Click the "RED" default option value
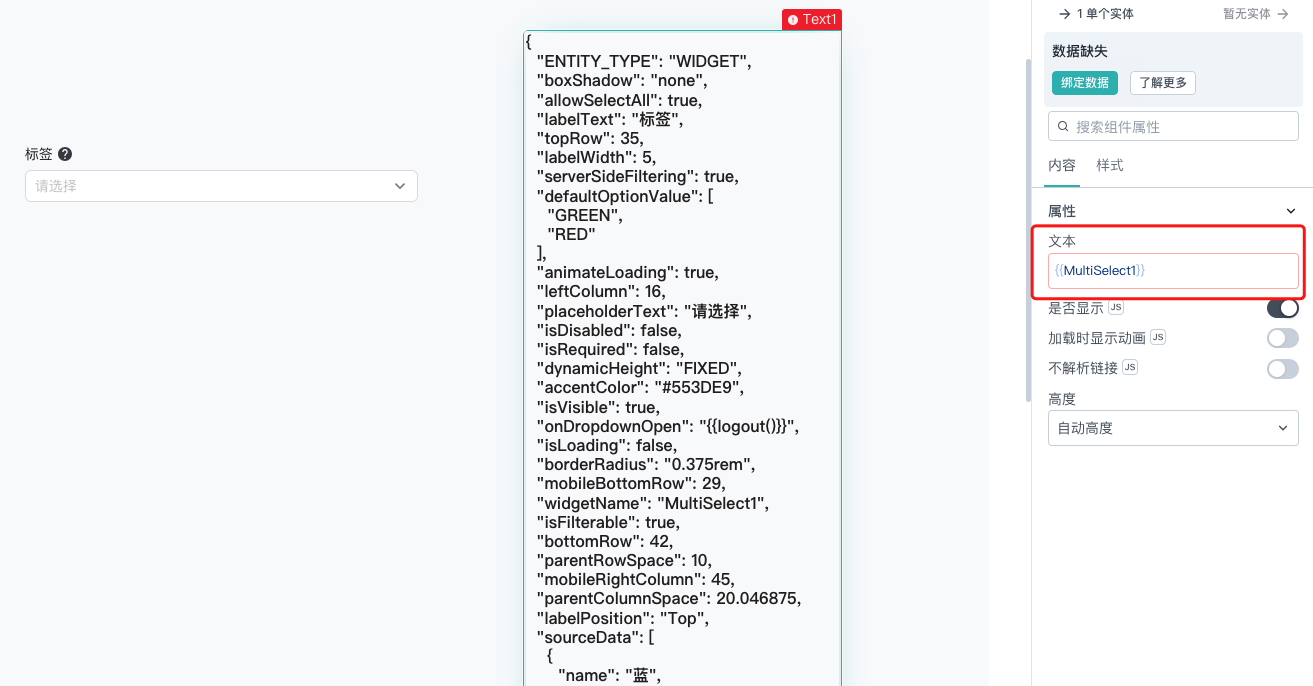1313x686 pixels. click(571, 234)
